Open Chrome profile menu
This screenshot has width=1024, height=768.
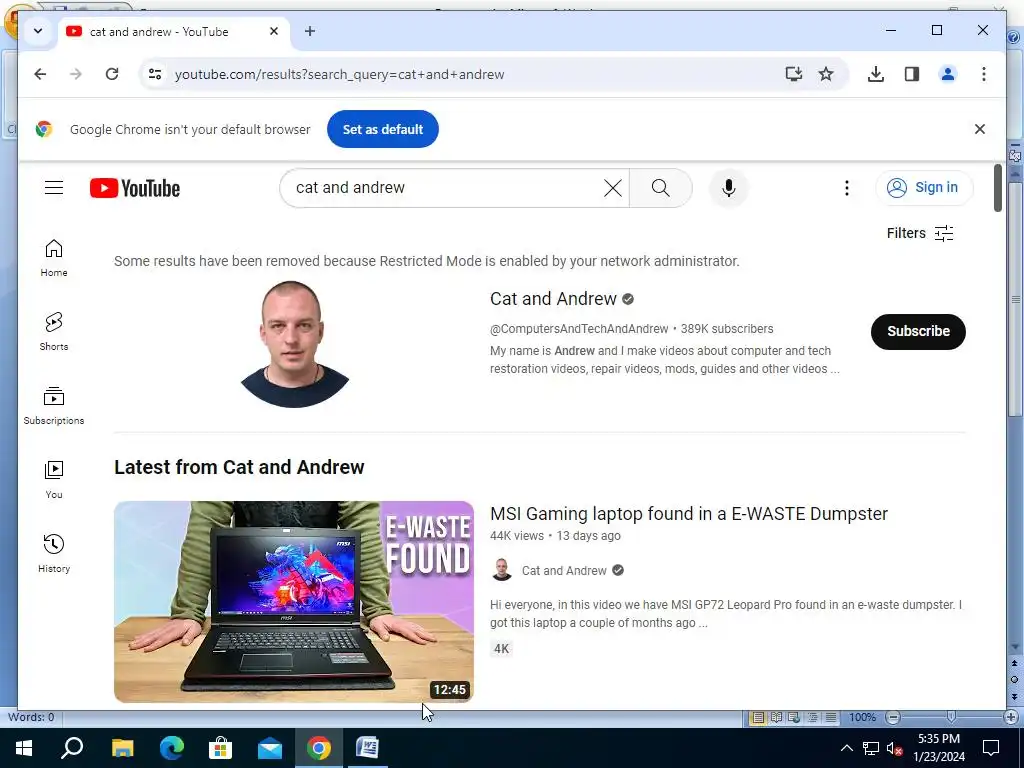[948, 74]
